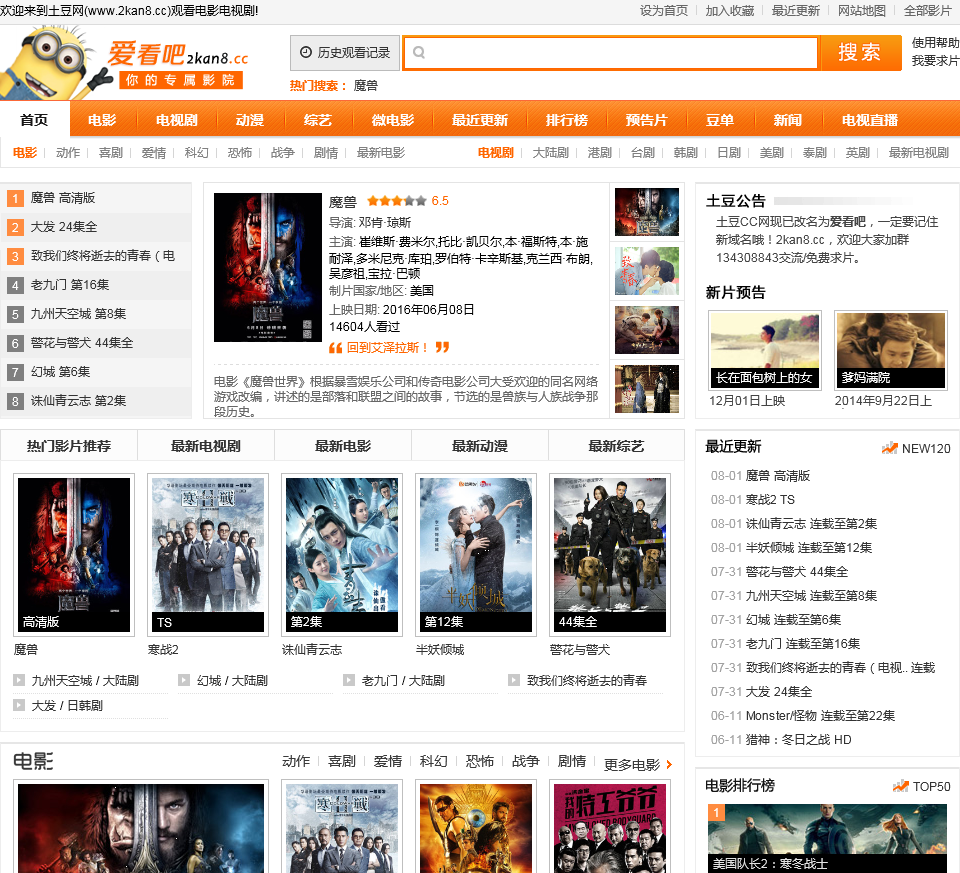Click play icon beside 大发 / 日韩剧
Image resolution: width=960 pixels, height=873 pixels.
[19, 705]
